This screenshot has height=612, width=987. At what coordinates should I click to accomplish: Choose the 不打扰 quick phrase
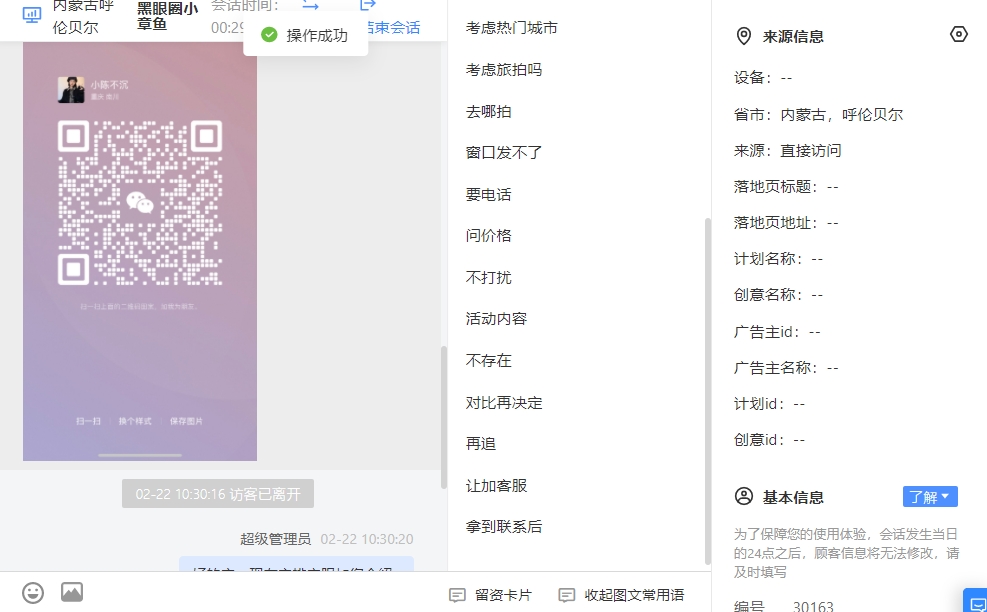488,277
